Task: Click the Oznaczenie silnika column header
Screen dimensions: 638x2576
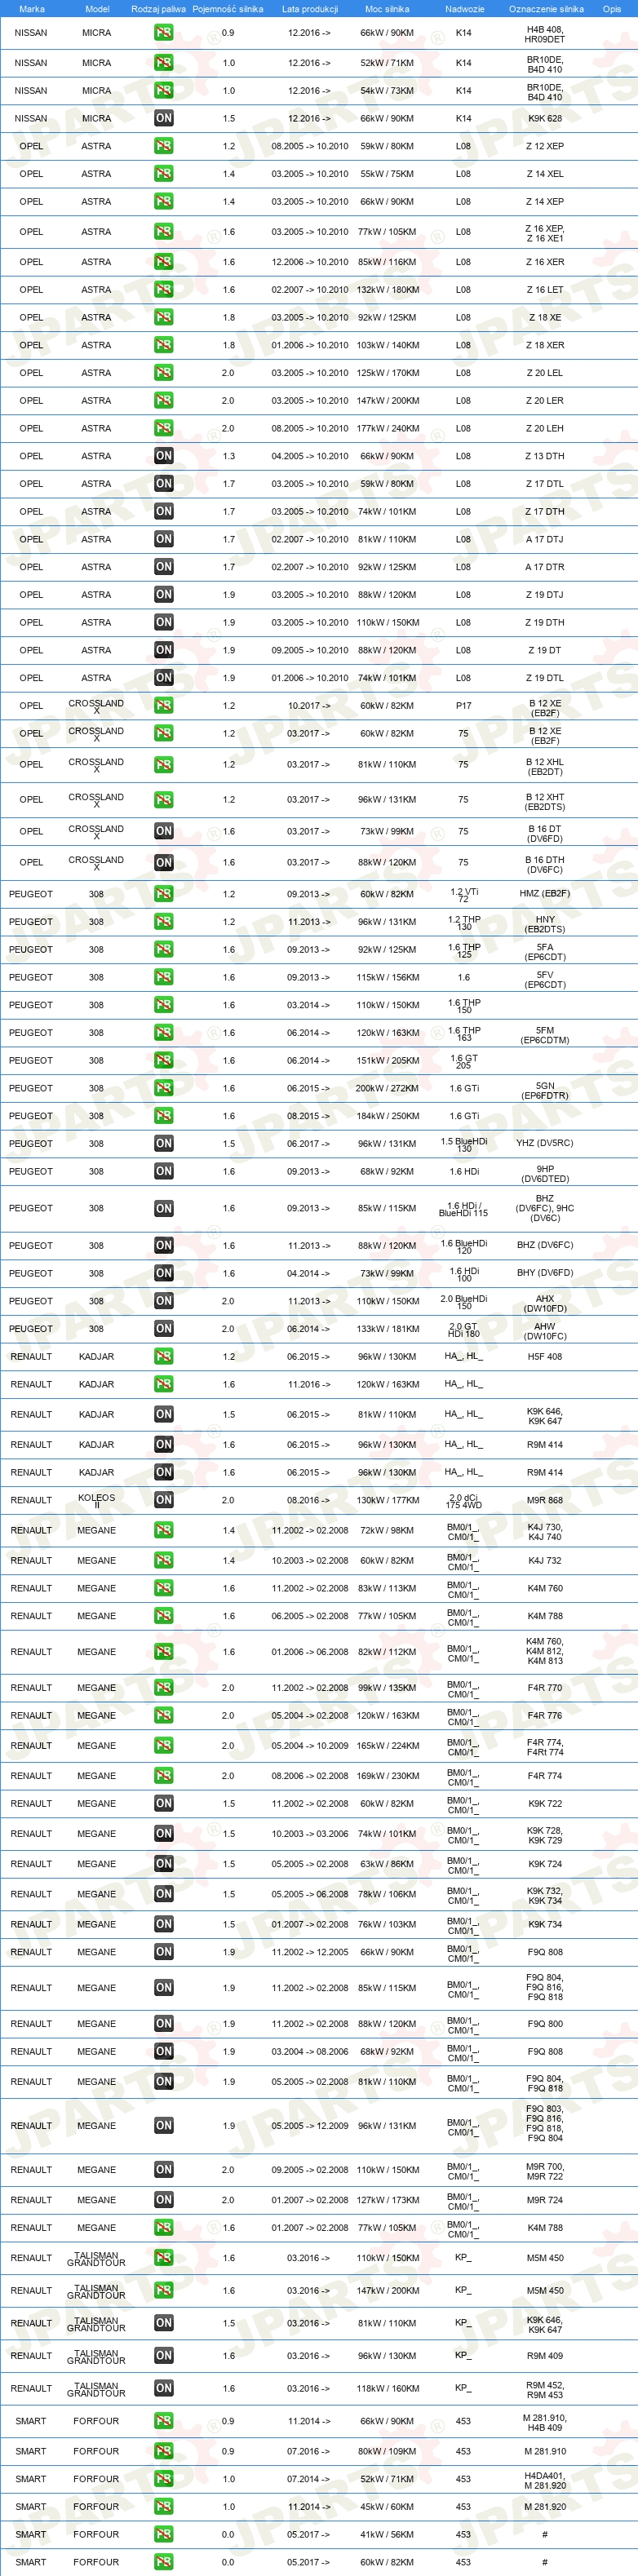Action: [x=546, y=9]
